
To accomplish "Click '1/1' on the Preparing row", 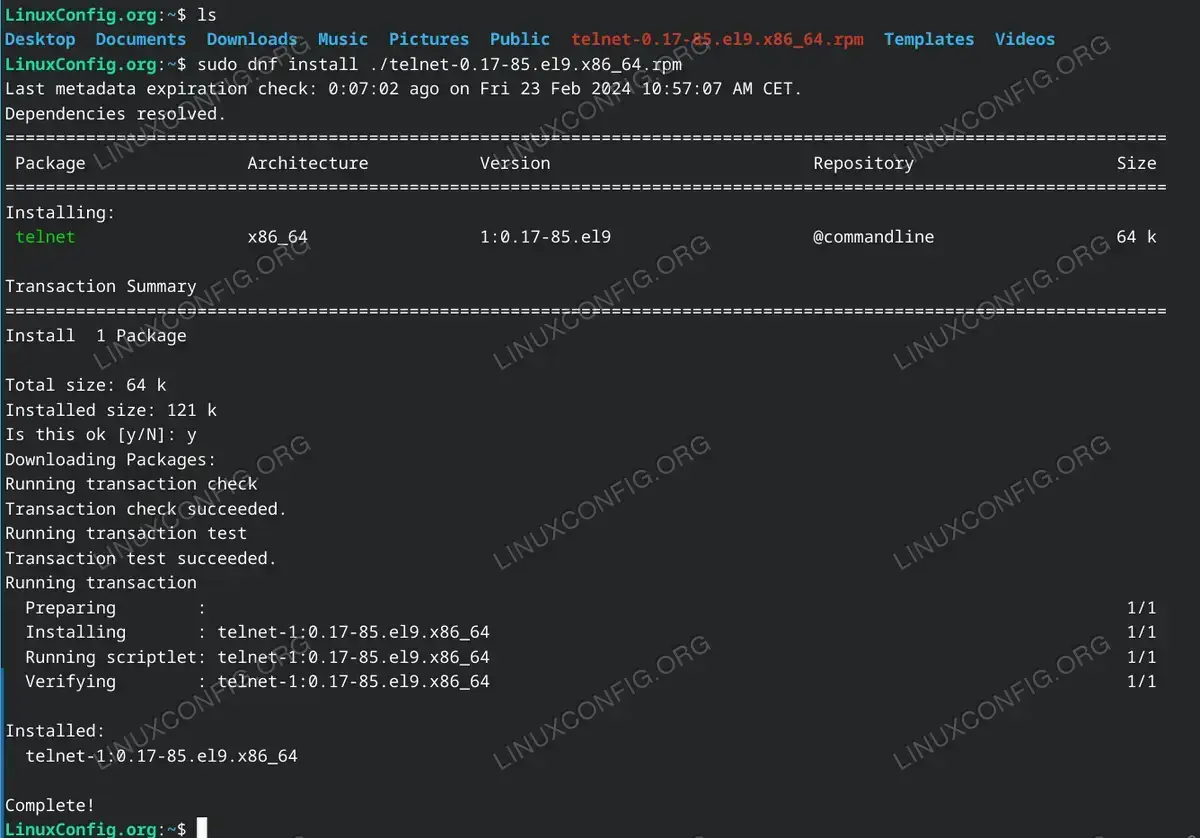I will (x=1141, y=608).
